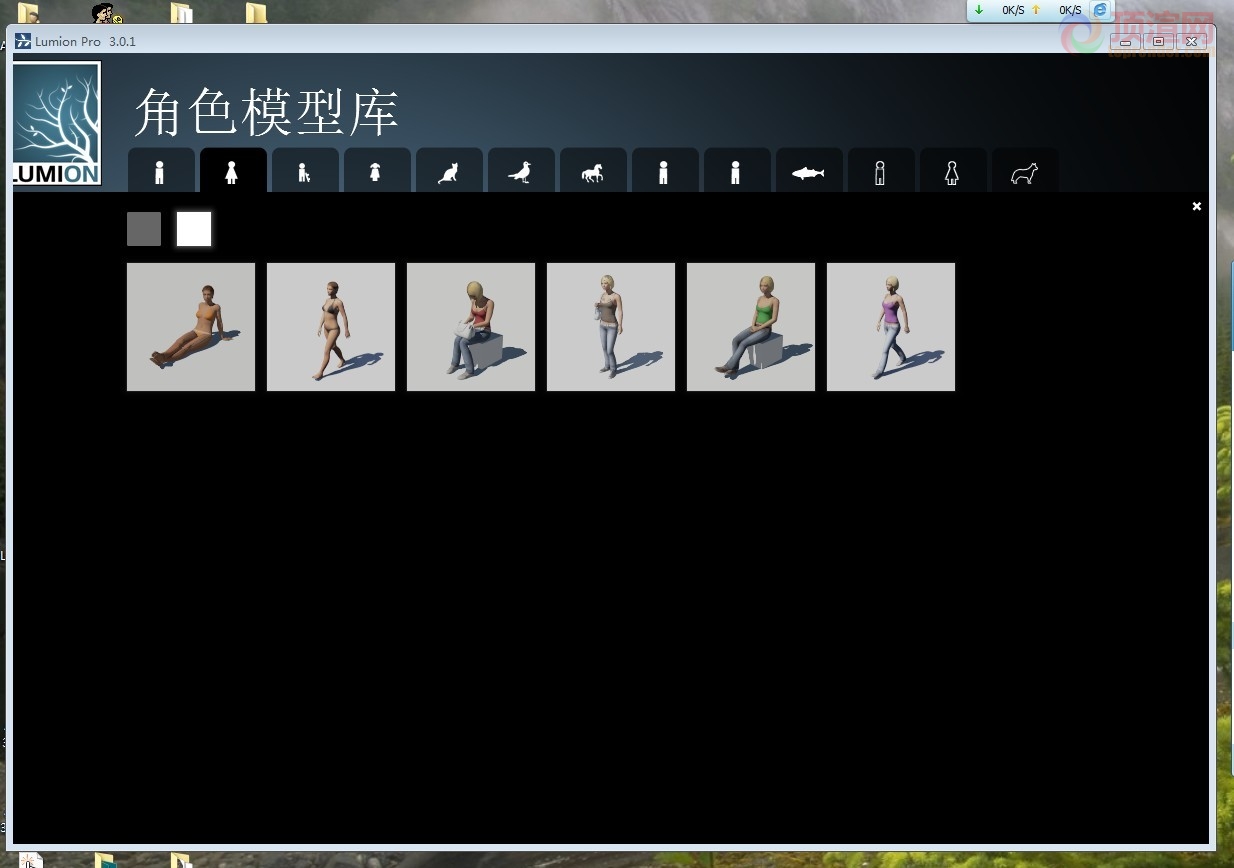The width and height of the screenshot is (1234, 868).
Task: Click the white page square
Action: (194, 229)
